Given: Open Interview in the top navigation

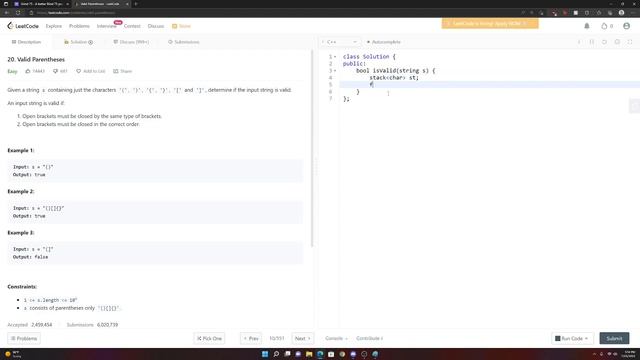Looking at the screenshot, I should pos(107,26).
